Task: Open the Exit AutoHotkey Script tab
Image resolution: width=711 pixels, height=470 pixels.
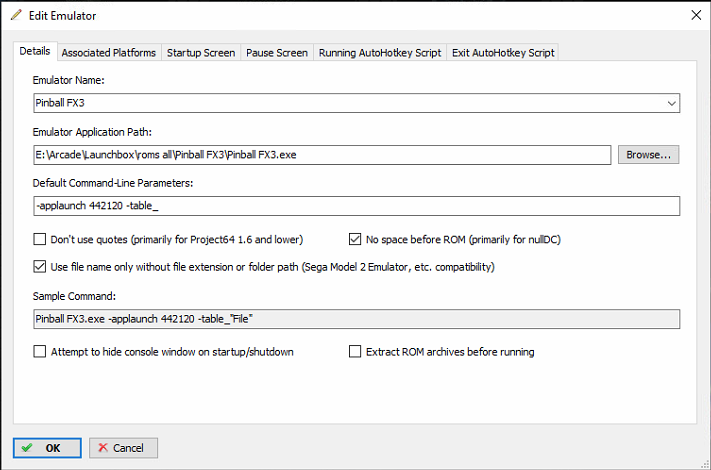Action: point(503,53)
